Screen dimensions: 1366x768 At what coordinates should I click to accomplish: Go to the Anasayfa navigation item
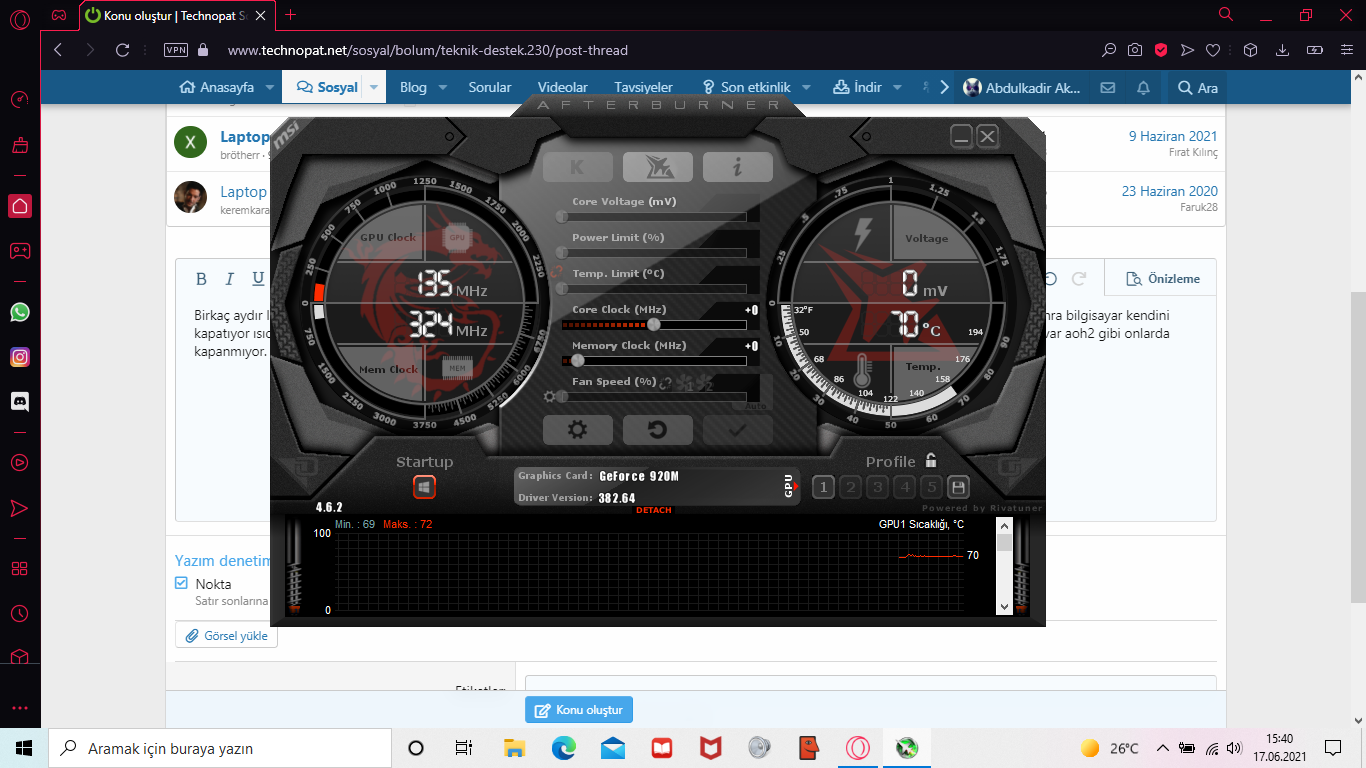tap(219, 87)
